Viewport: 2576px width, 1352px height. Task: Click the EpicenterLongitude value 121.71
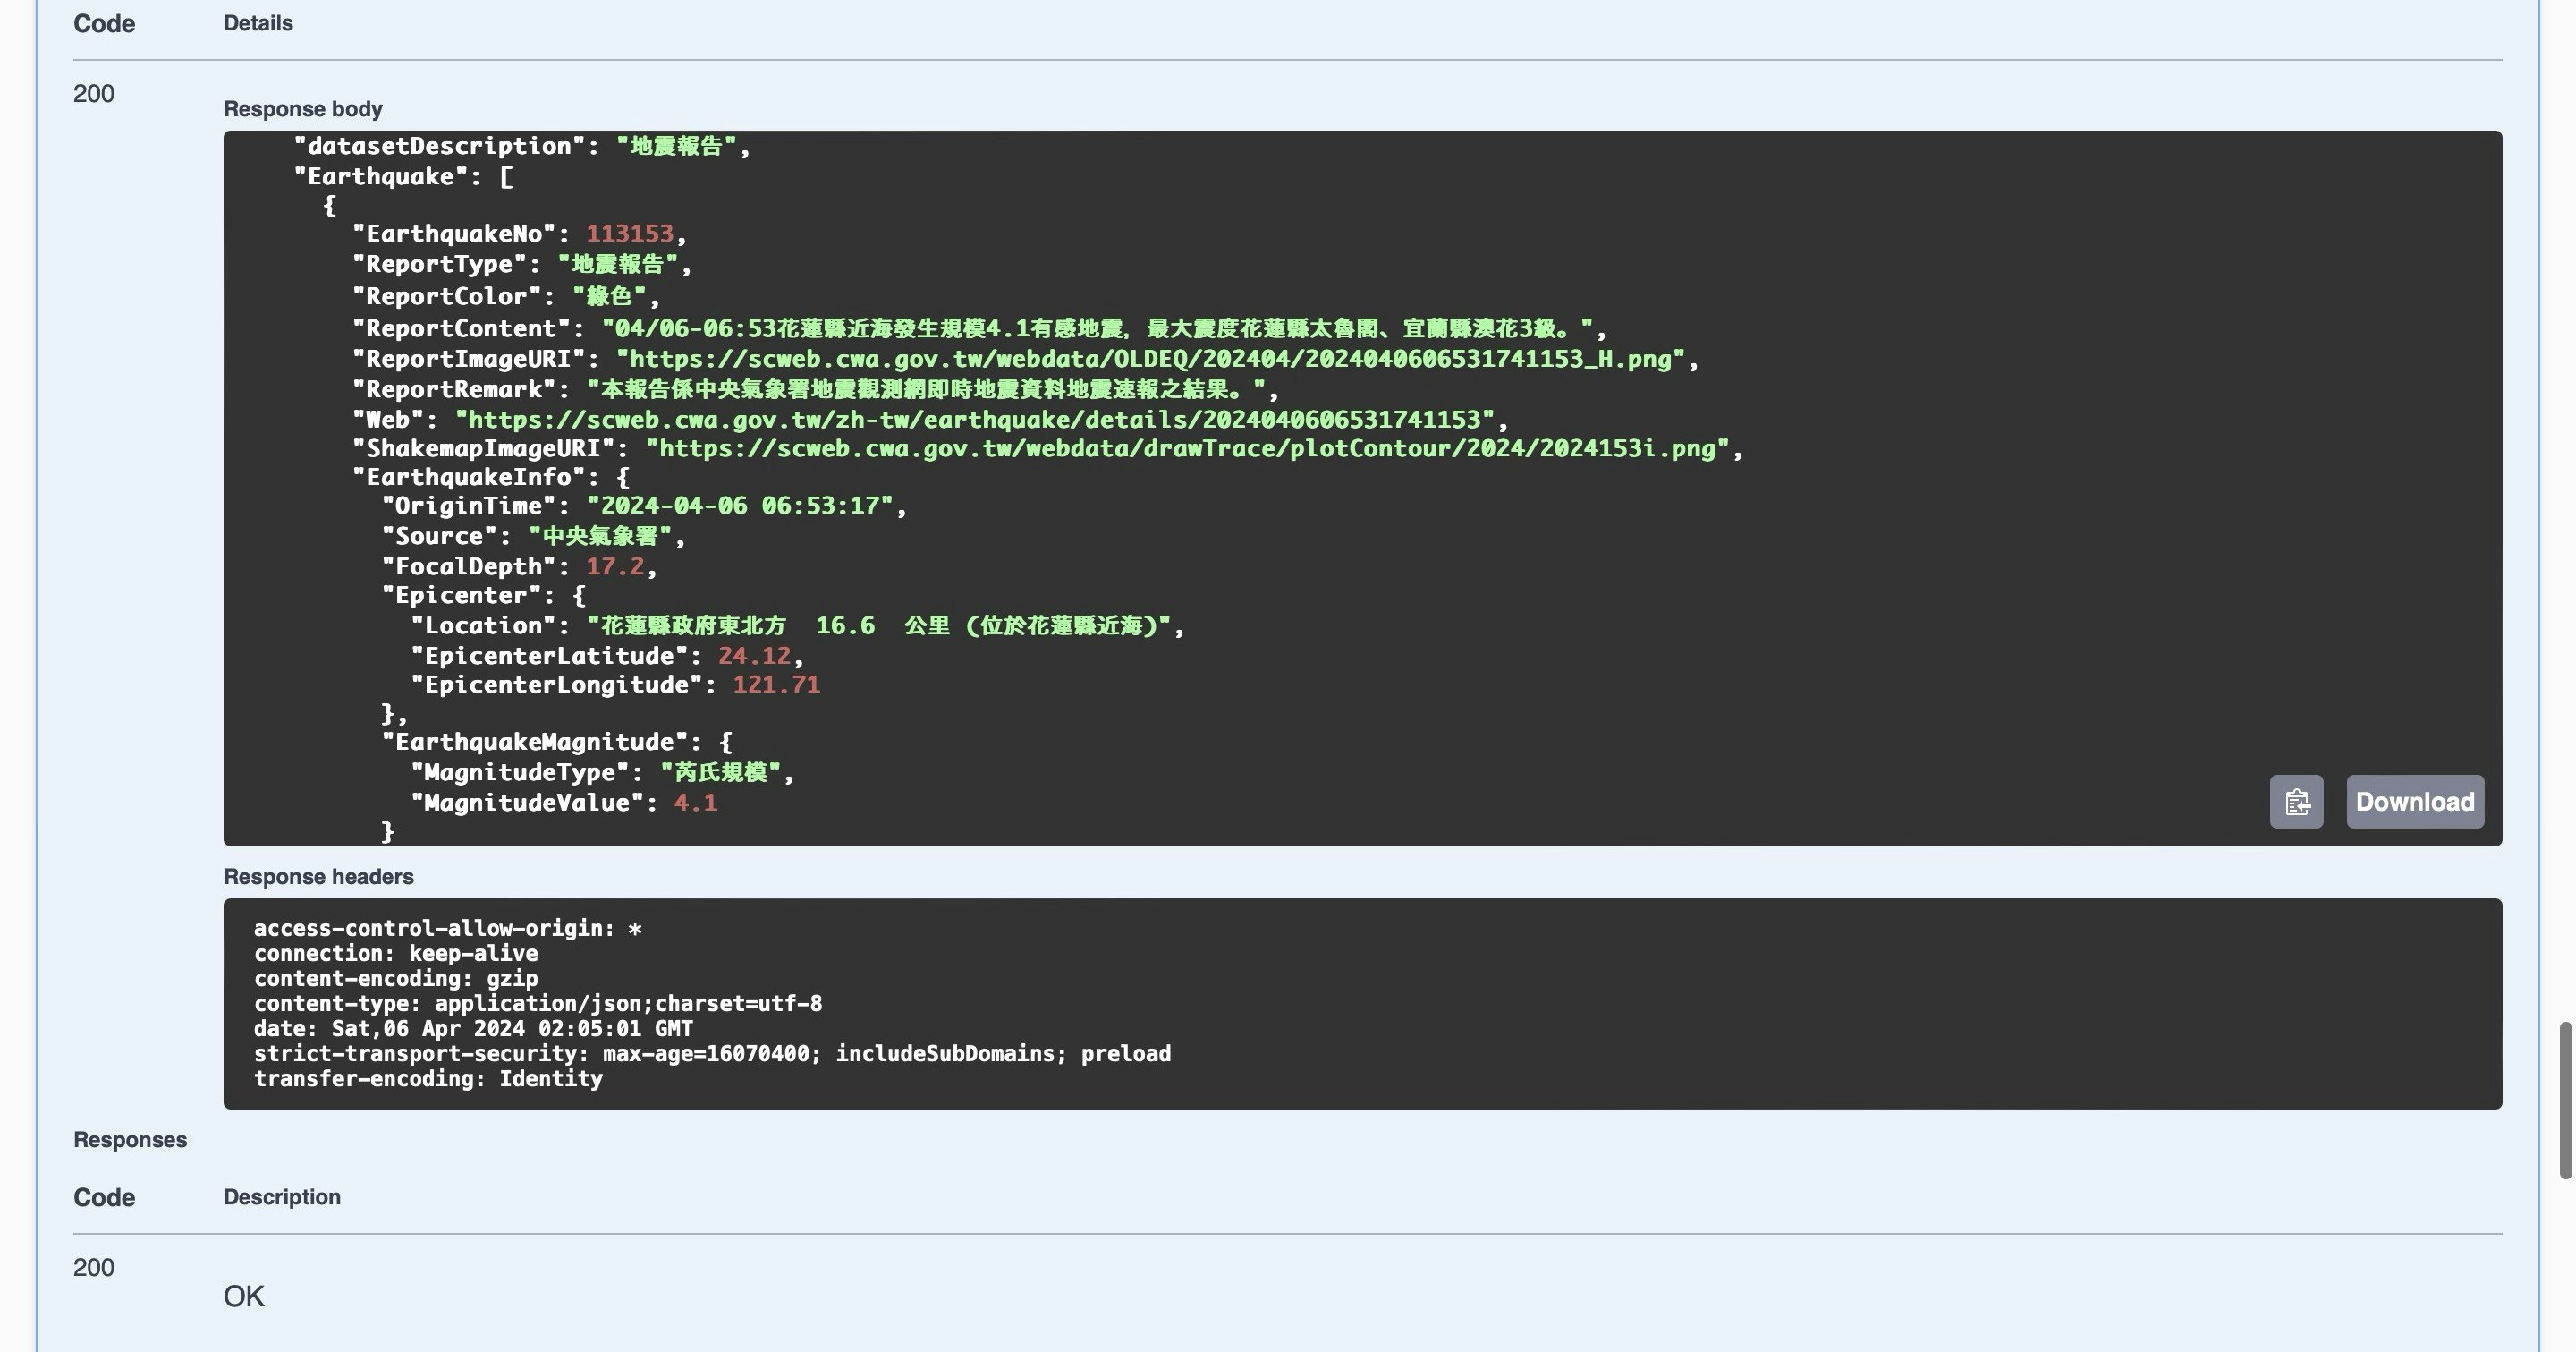coord(776,685)
